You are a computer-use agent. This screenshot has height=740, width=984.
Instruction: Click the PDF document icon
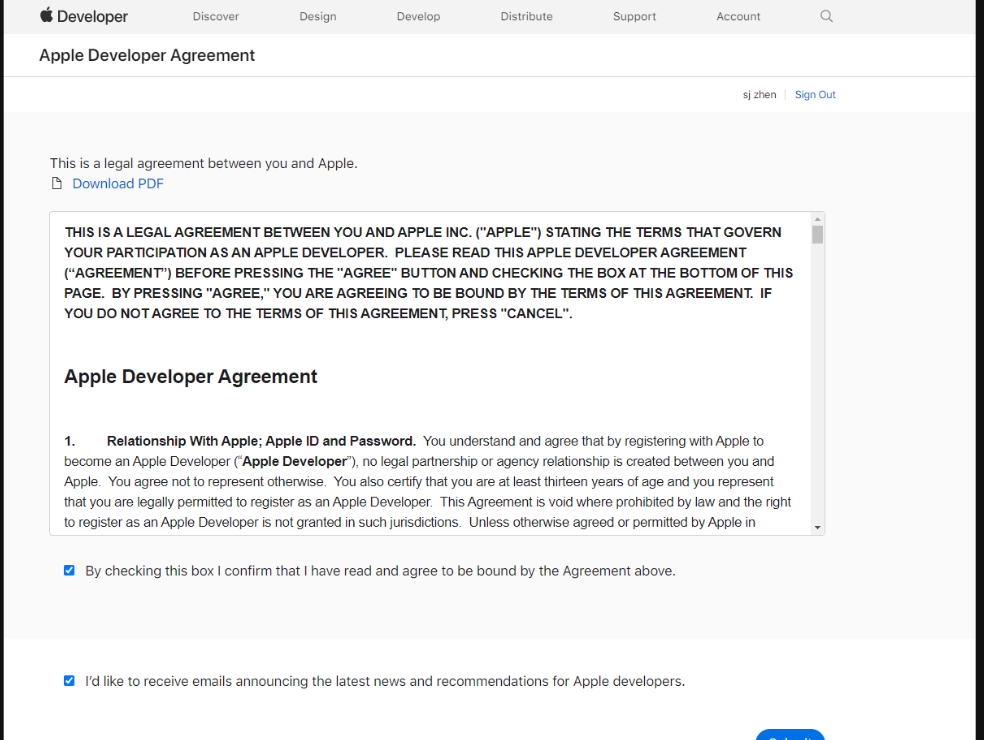[56, 183]
